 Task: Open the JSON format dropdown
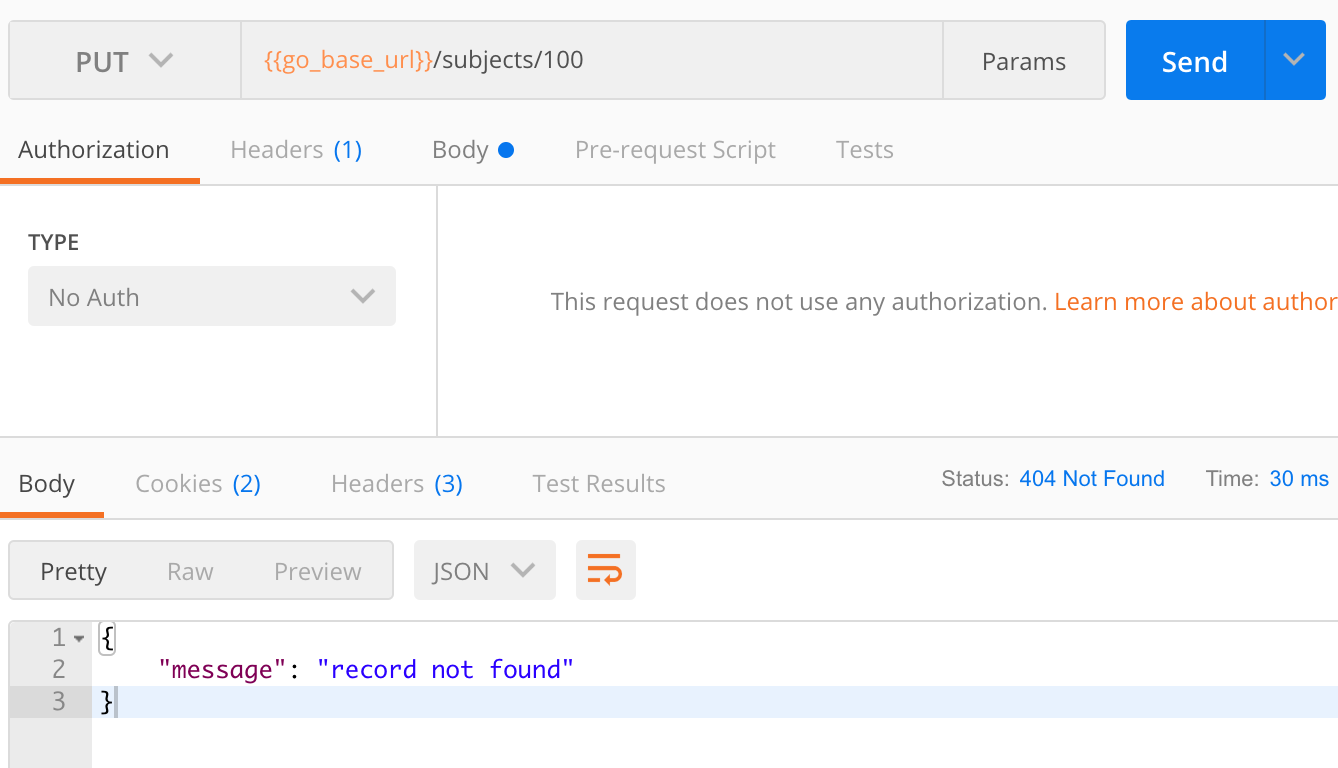[x=484, y=571]
